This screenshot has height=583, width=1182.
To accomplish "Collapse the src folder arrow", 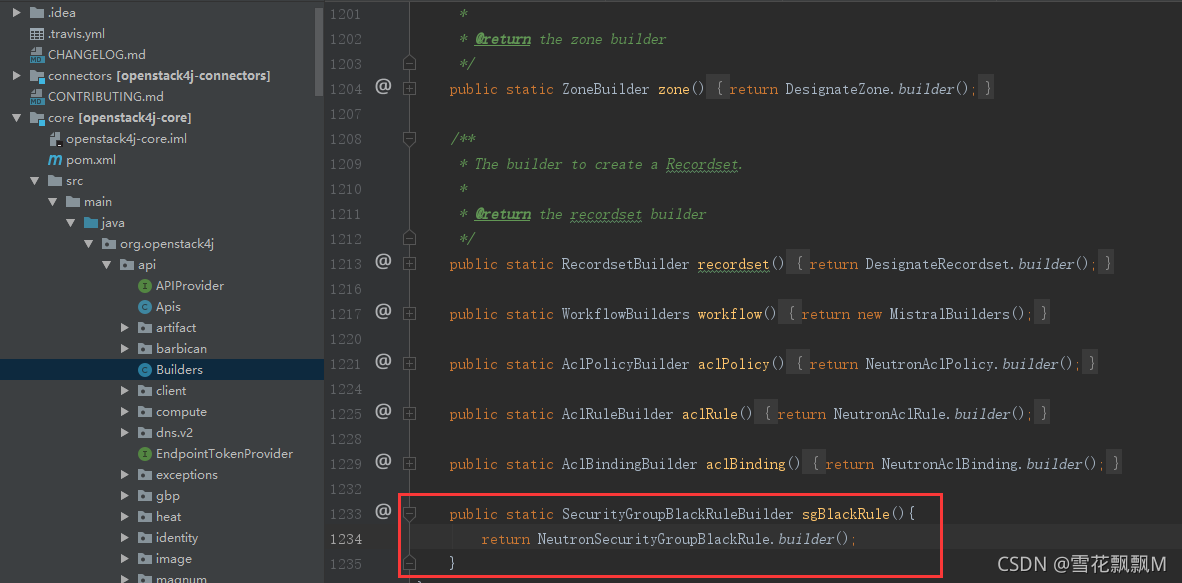I will tap(35, 181).
